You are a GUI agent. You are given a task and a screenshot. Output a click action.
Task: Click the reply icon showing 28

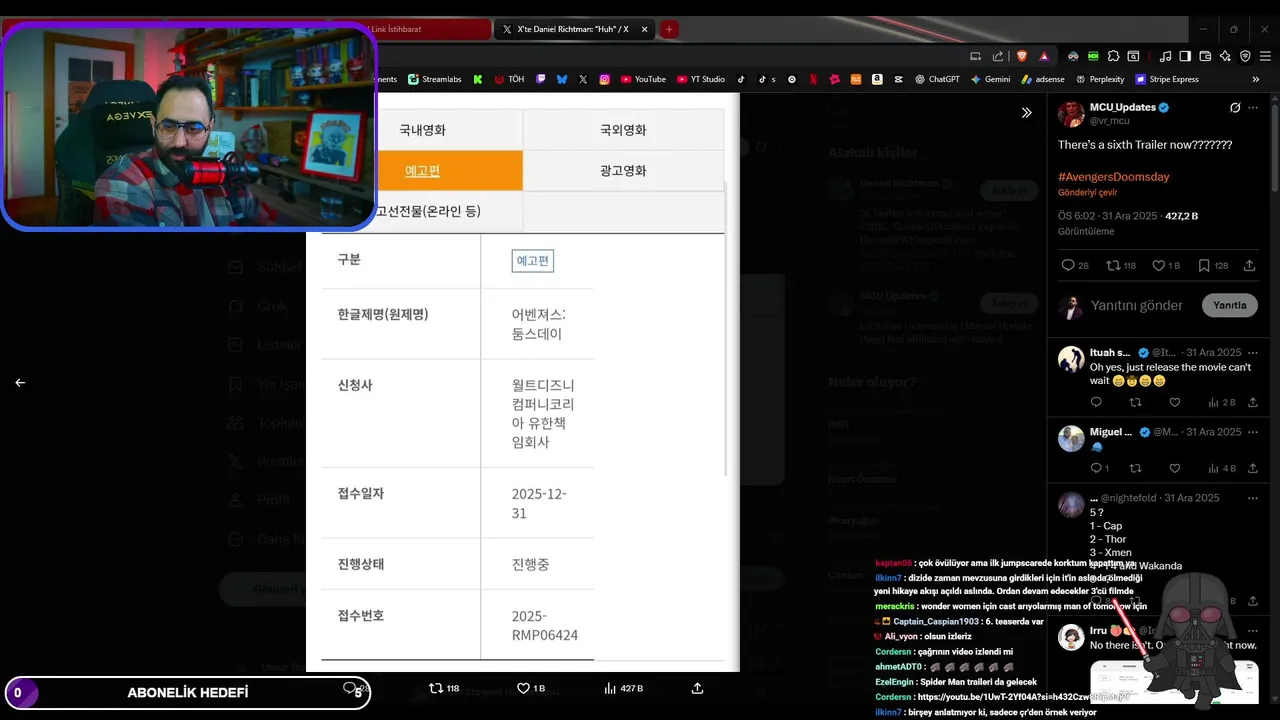pyautogui.click(x=1068, y=266)
